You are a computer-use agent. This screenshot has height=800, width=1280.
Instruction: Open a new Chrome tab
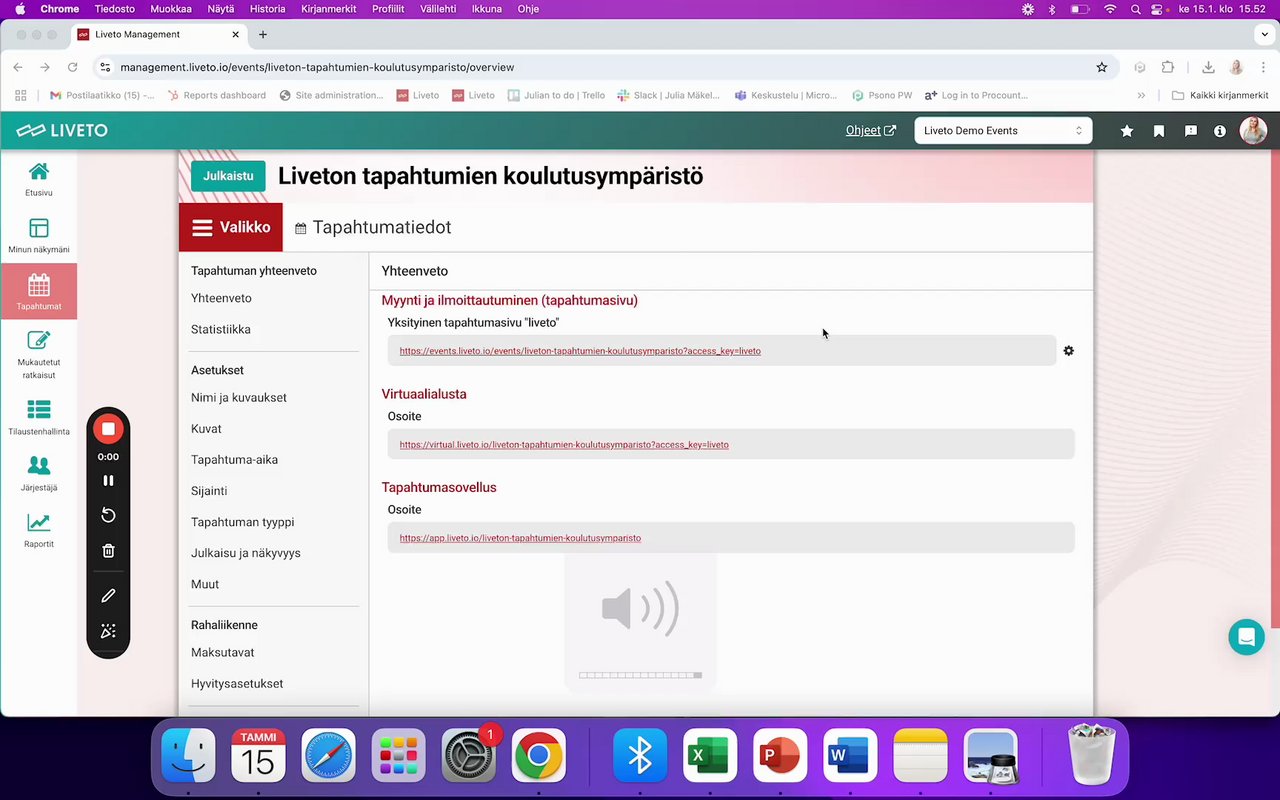pyautogui.click(x=263, y=34)
